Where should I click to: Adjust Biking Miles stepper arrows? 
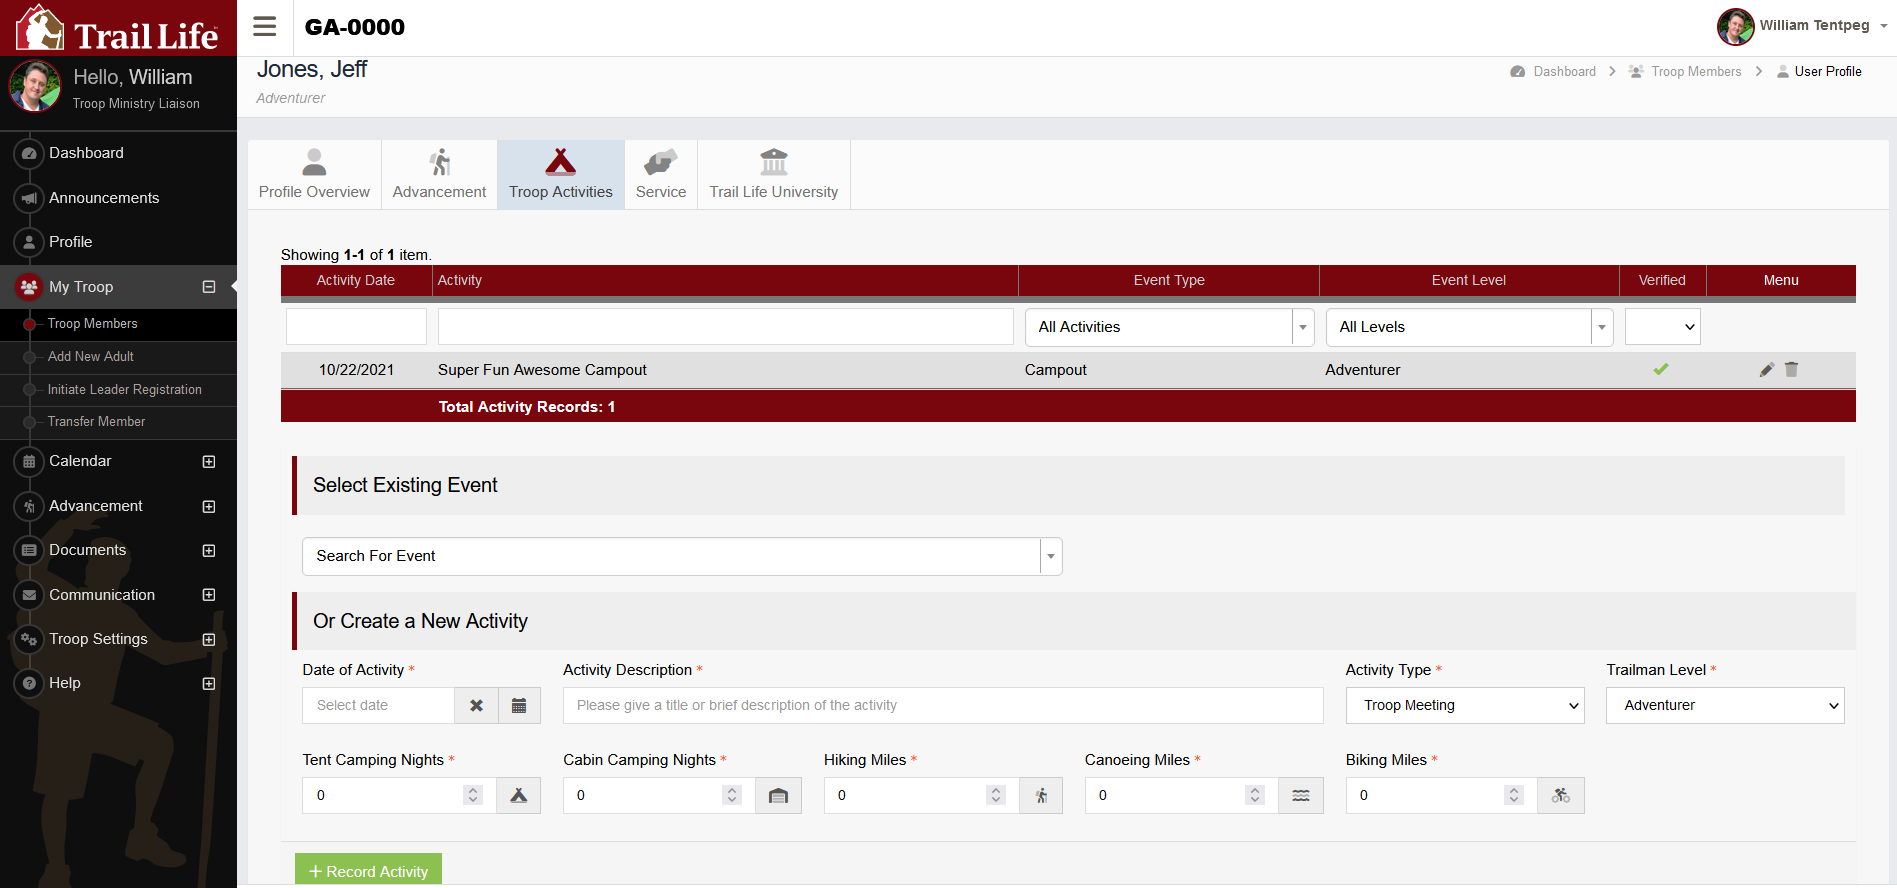coord(1514,796)
